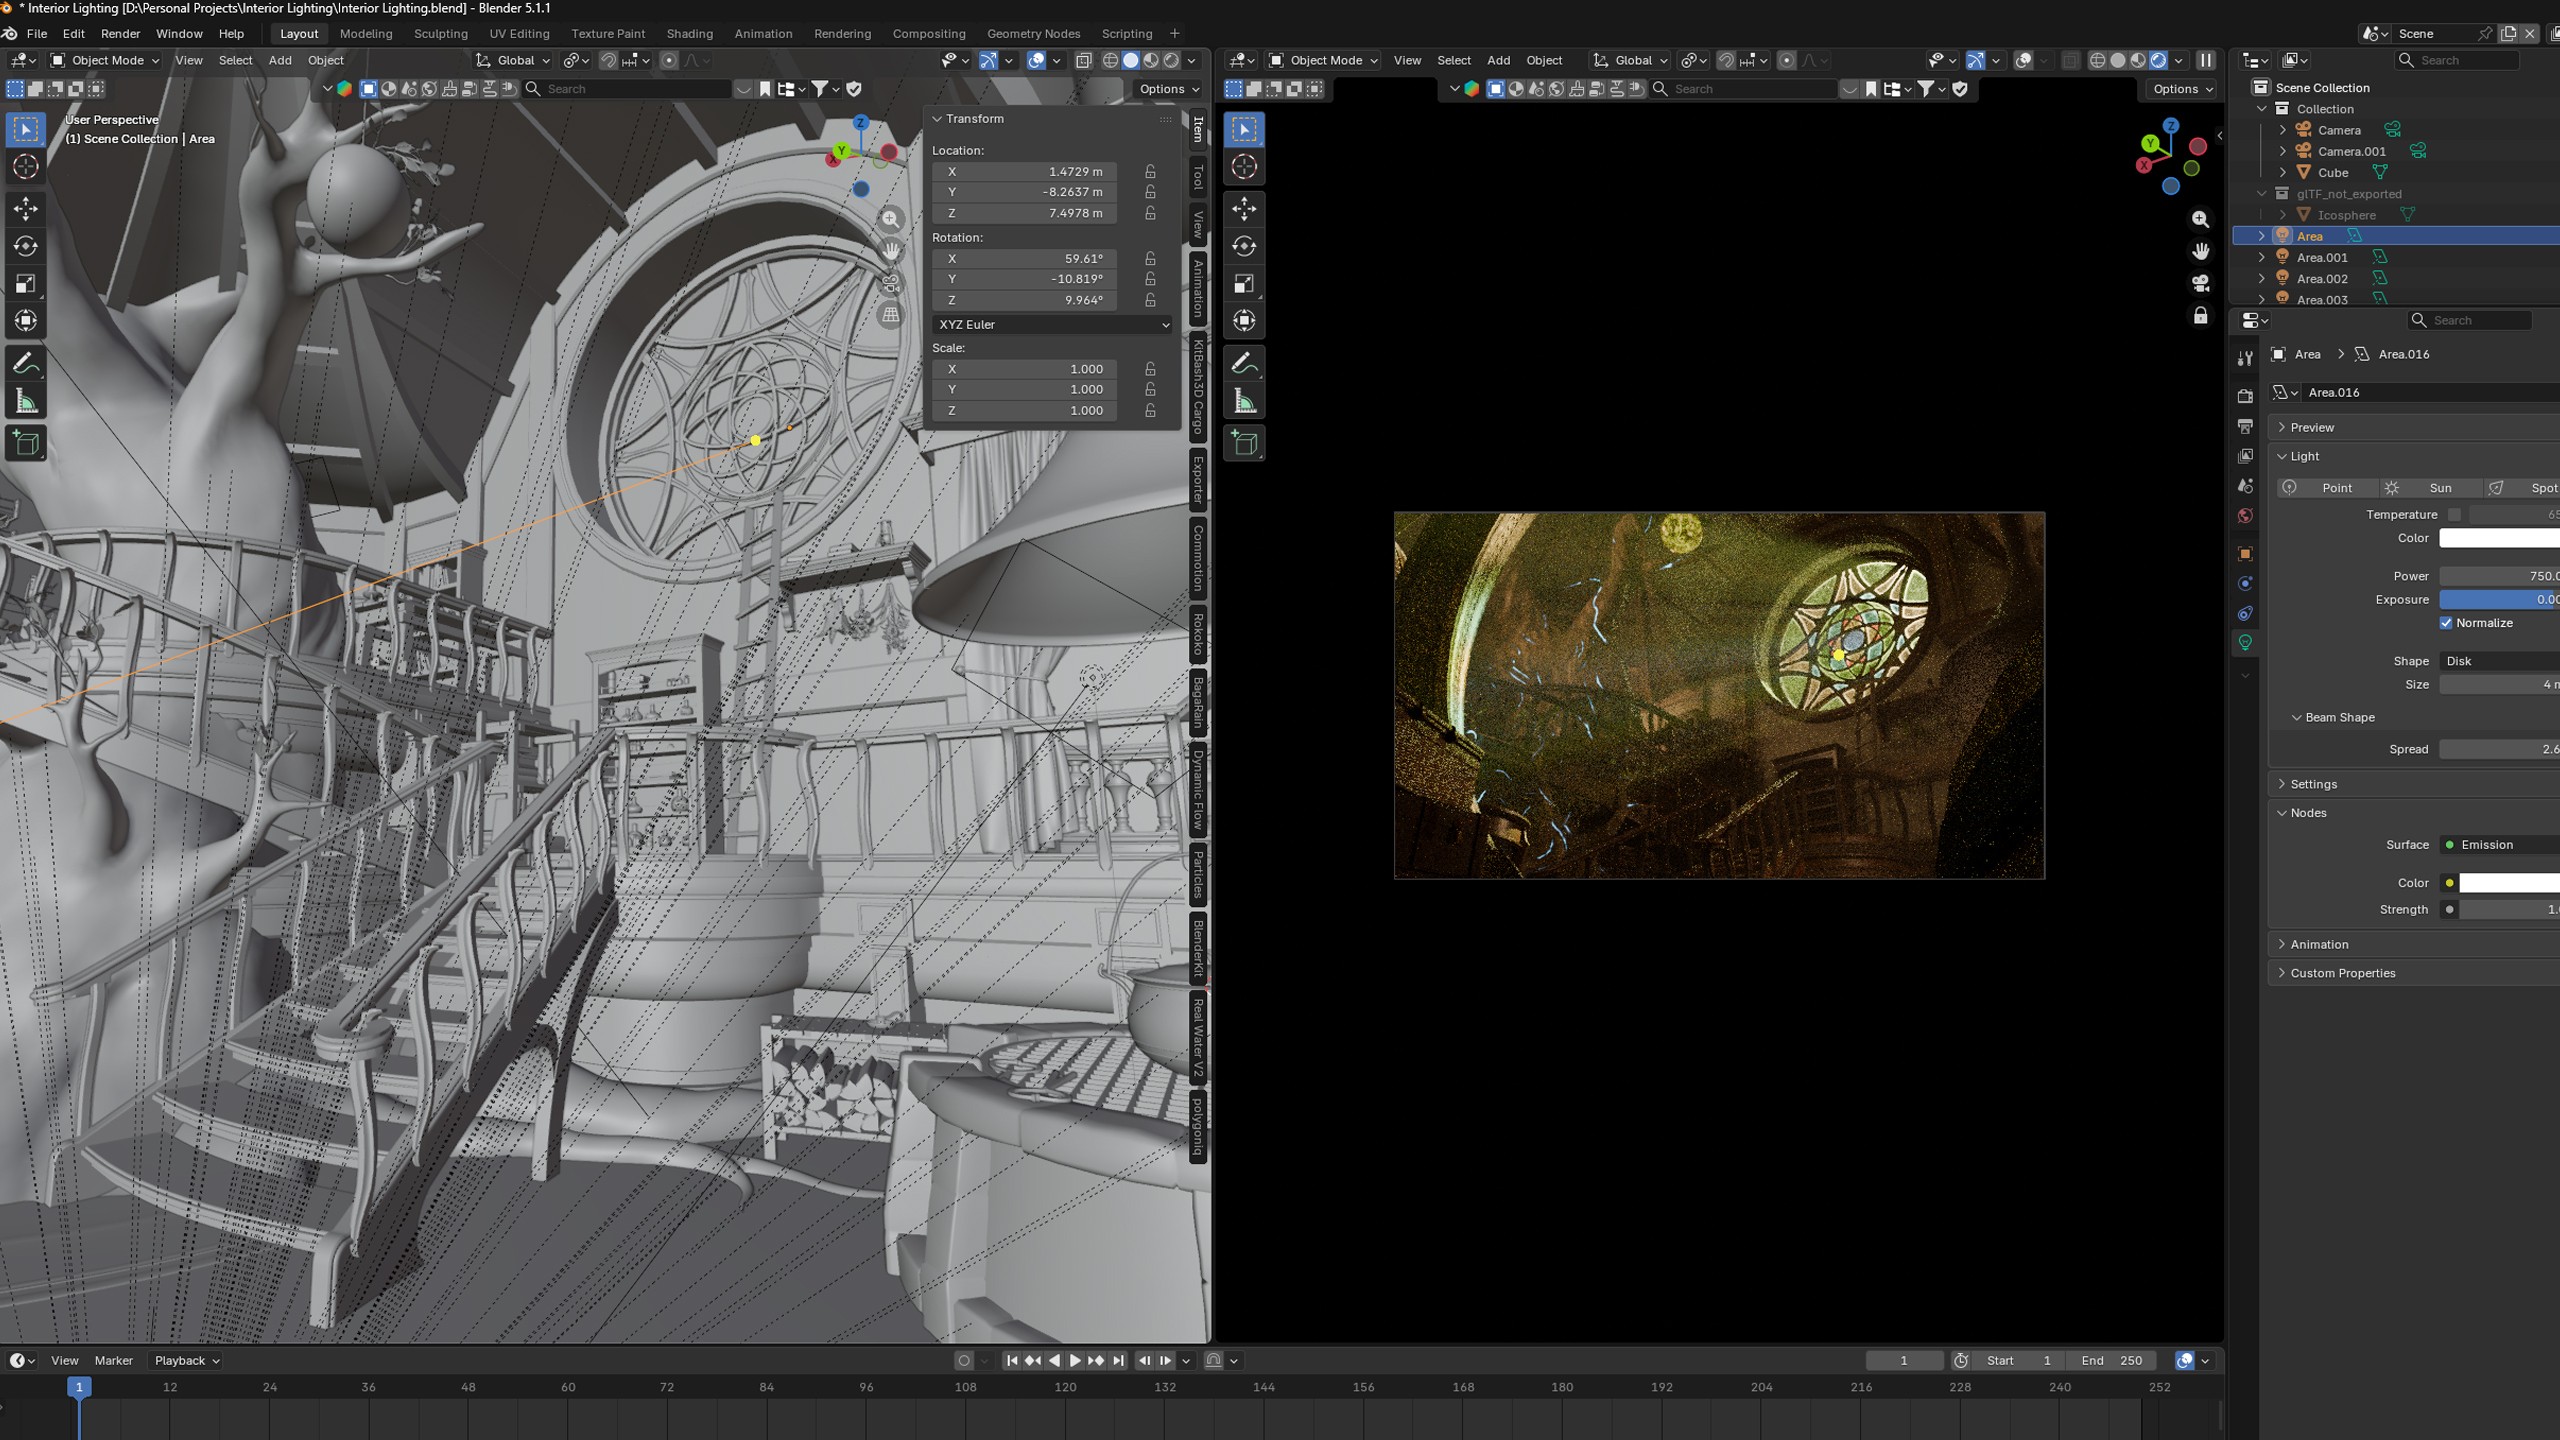Toggle camera view in right viewport
Screen dimensions: 2560x1440
[x=2201, y=284]
